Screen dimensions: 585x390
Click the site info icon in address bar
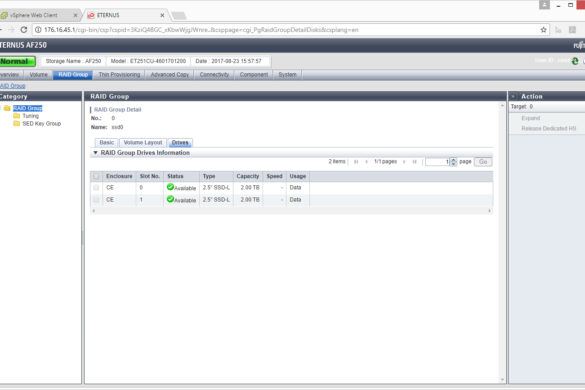38,30
